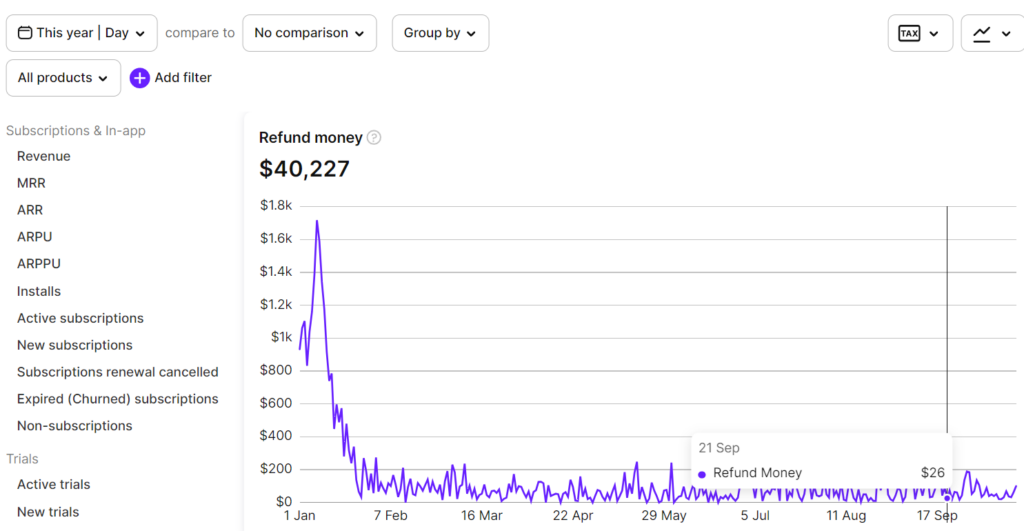Click the 21 Sep data point on chart
Viewport: 1024px width, 531px height.
click(x=947, y=497)
